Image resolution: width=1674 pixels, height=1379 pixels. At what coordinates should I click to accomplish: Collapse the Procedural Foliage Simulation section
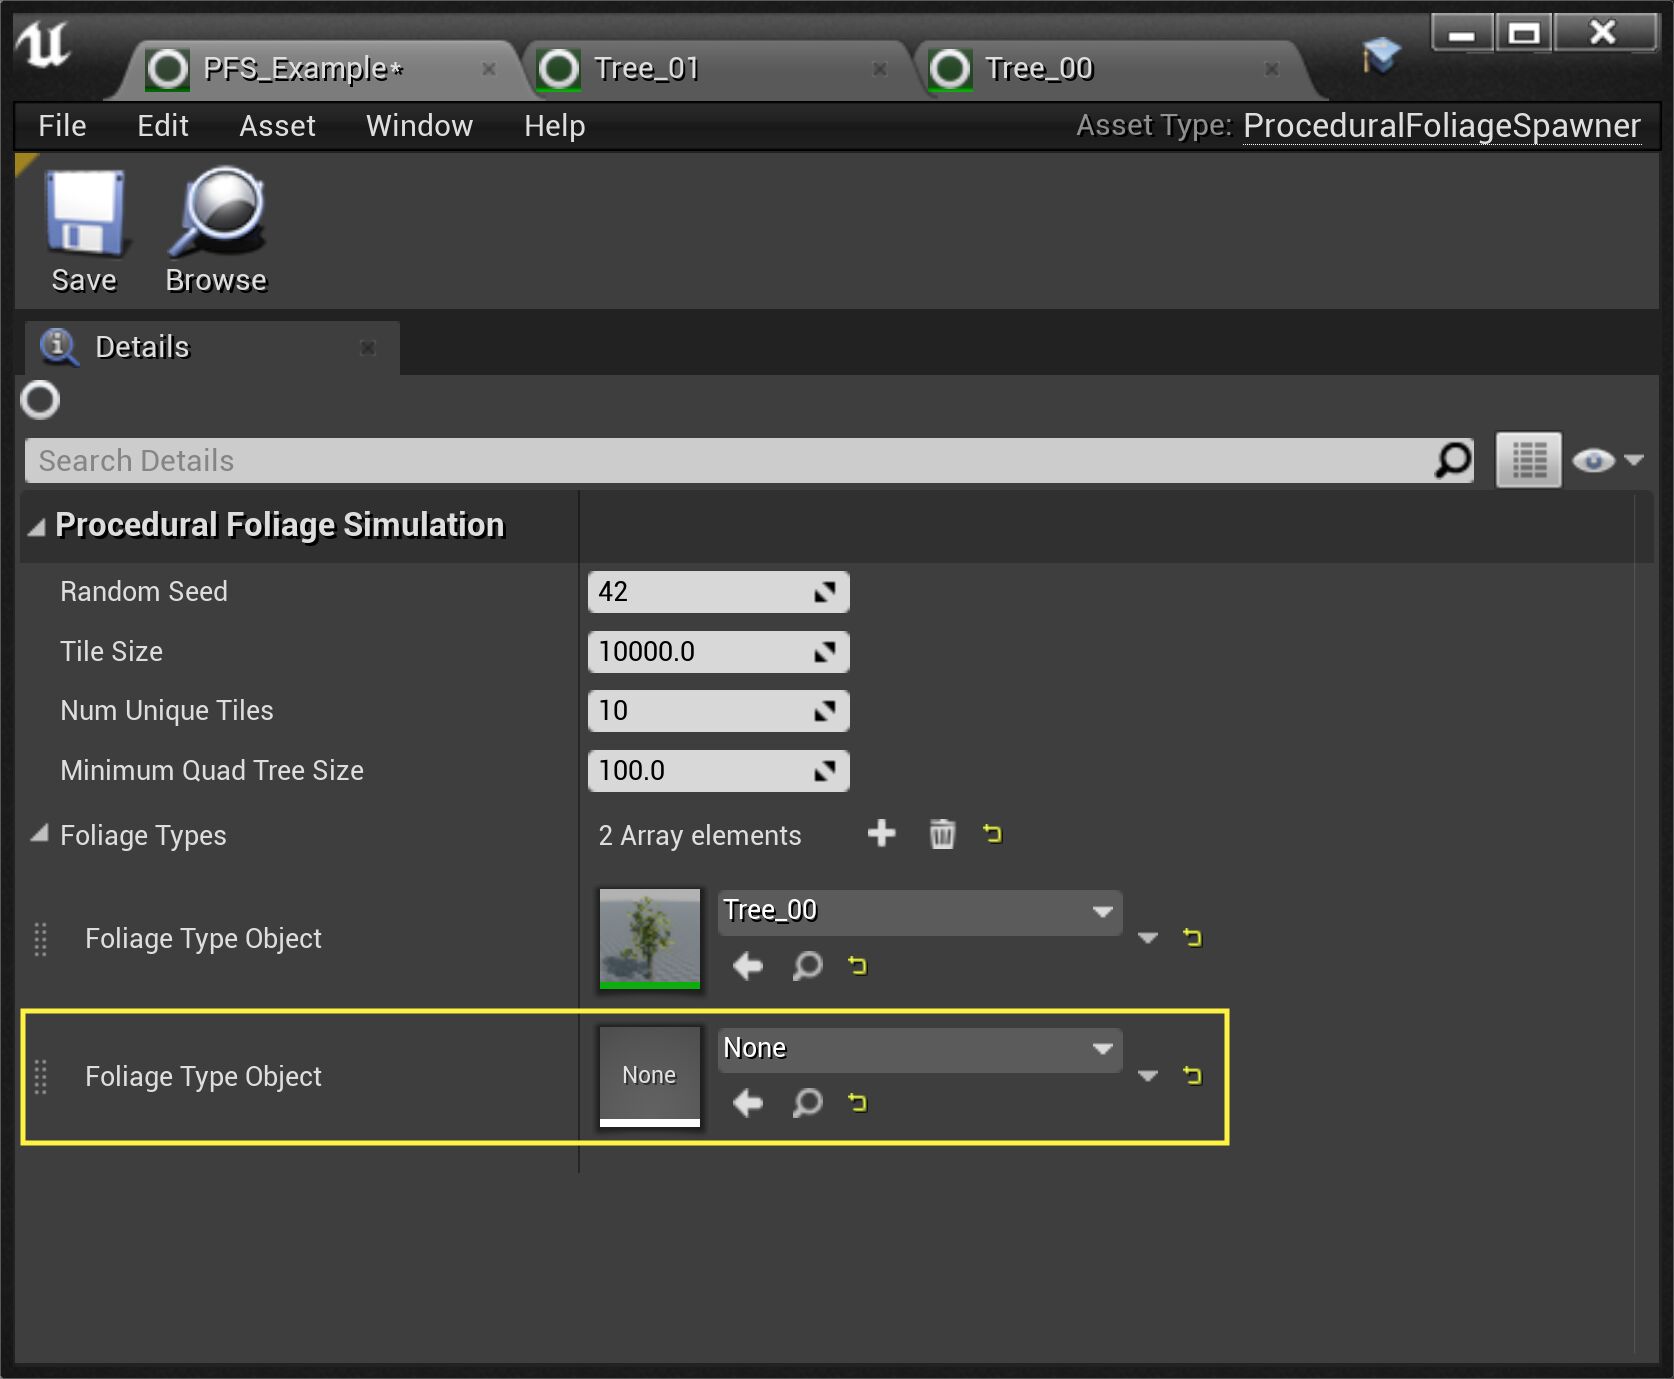(37, 527)
